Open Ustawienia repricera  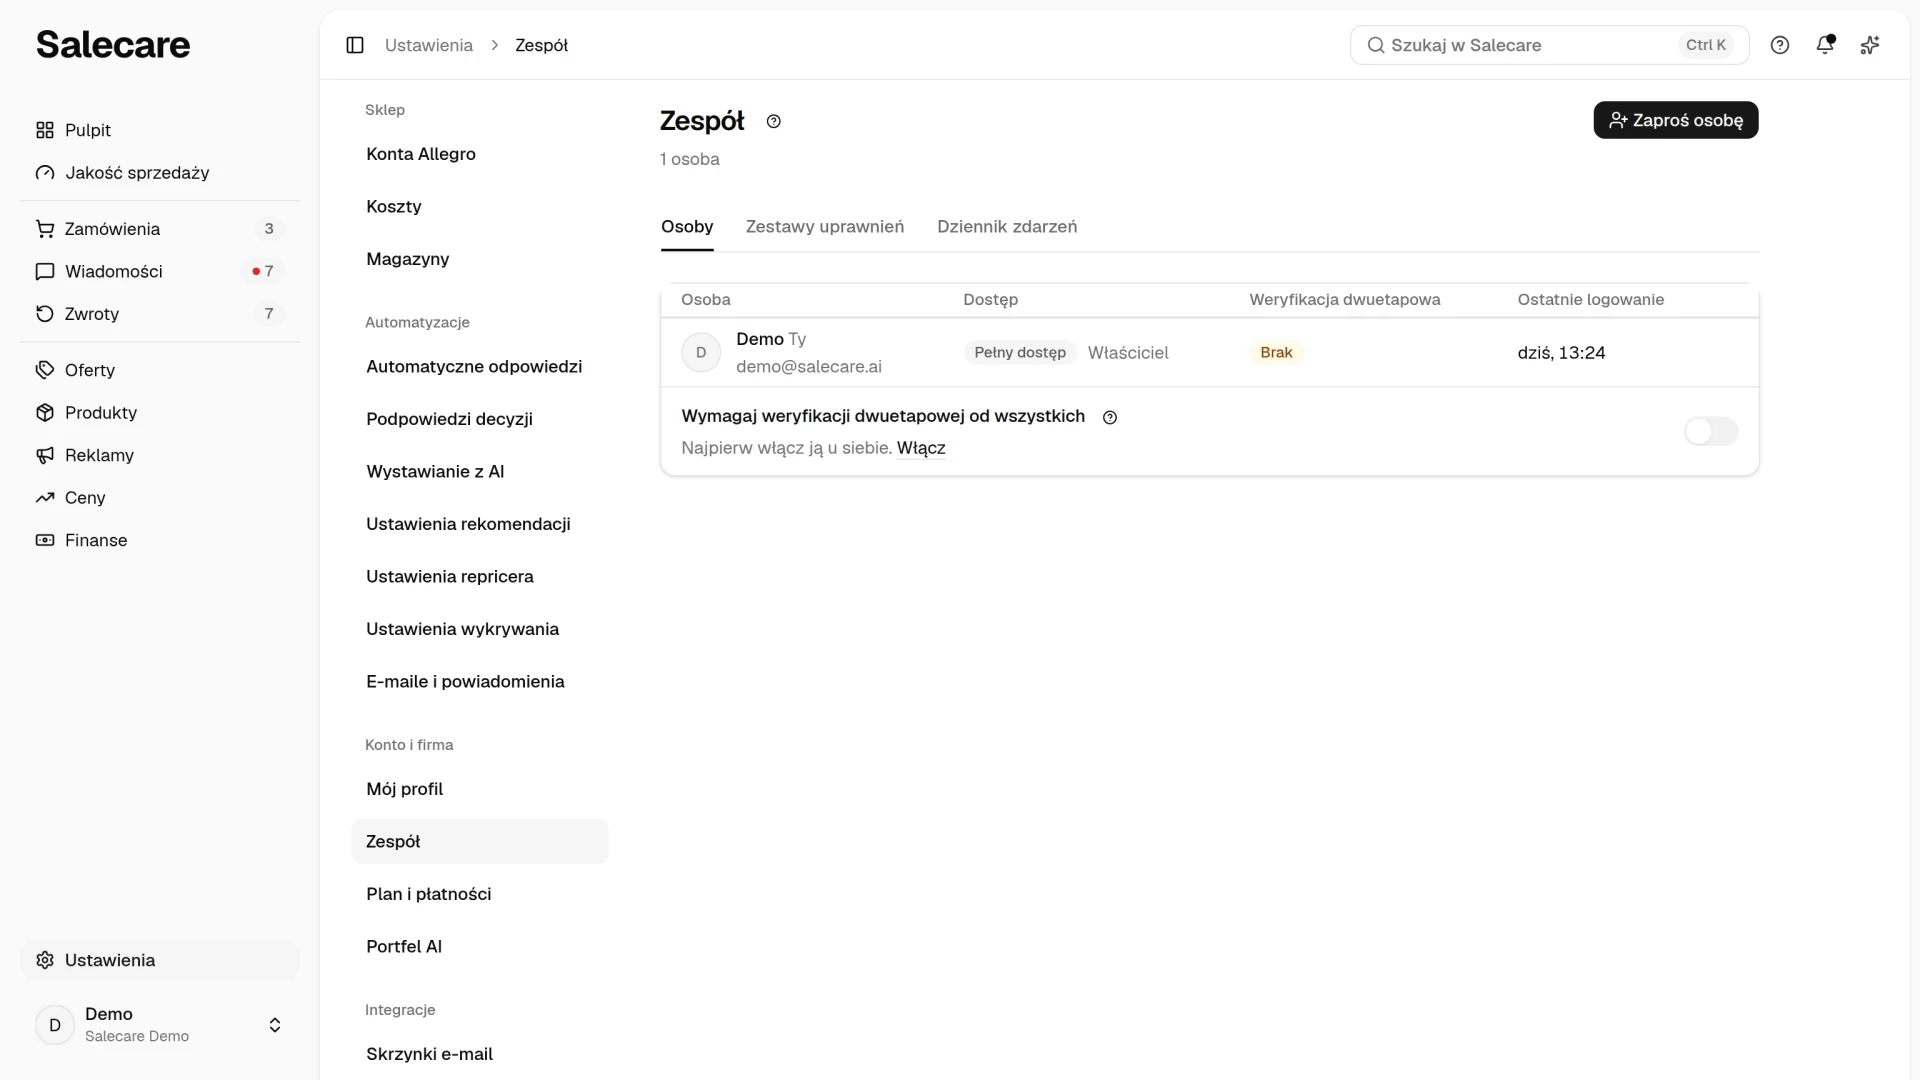tap(480, 576)
